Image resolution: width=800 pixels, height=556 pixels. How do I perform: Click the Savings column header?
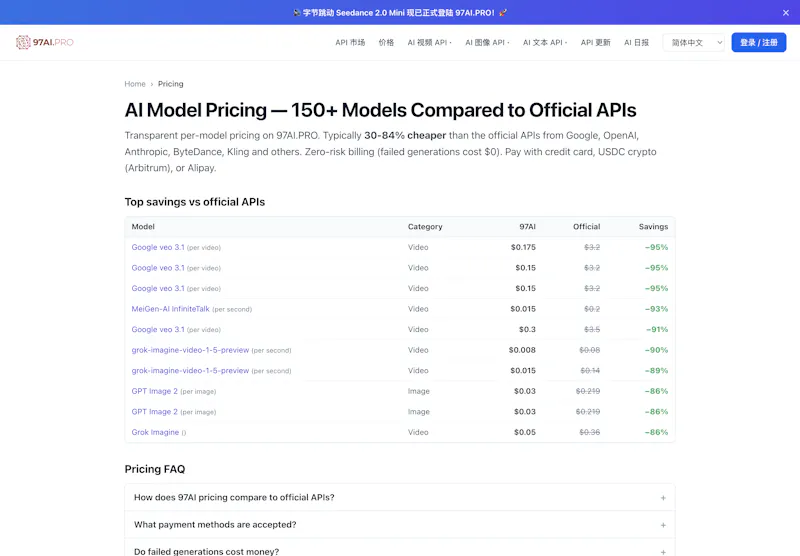pos(653,226)
